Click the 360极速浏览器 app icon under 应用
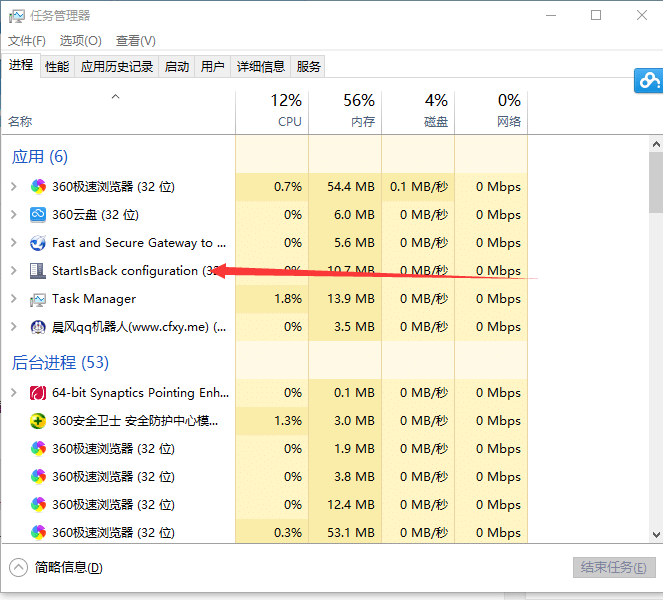This screenshot has width=663, height=600. [x=38, y=186]
